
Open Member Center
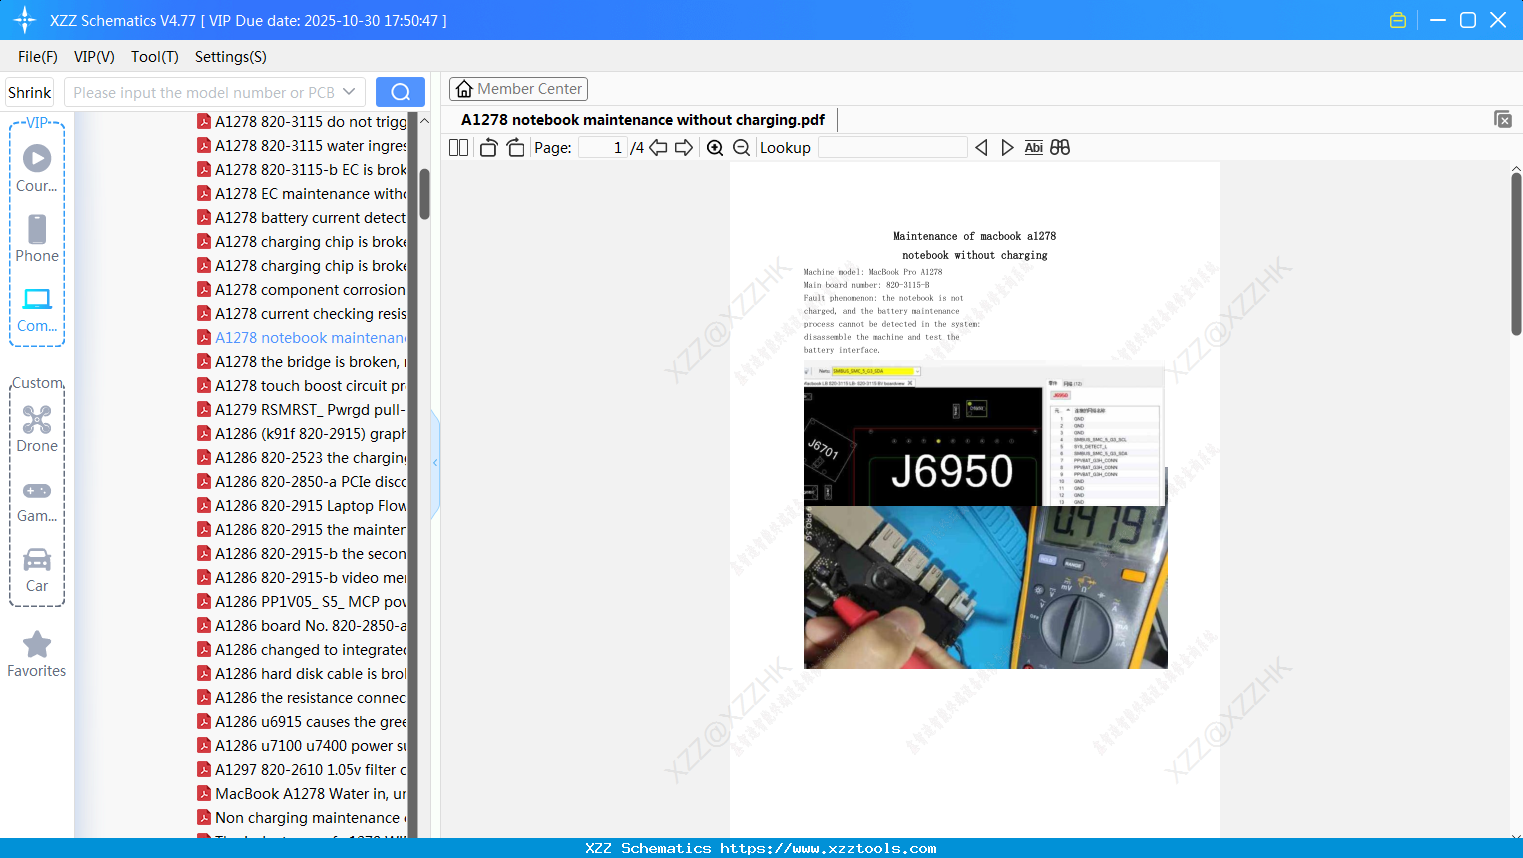tap(519, 89)
